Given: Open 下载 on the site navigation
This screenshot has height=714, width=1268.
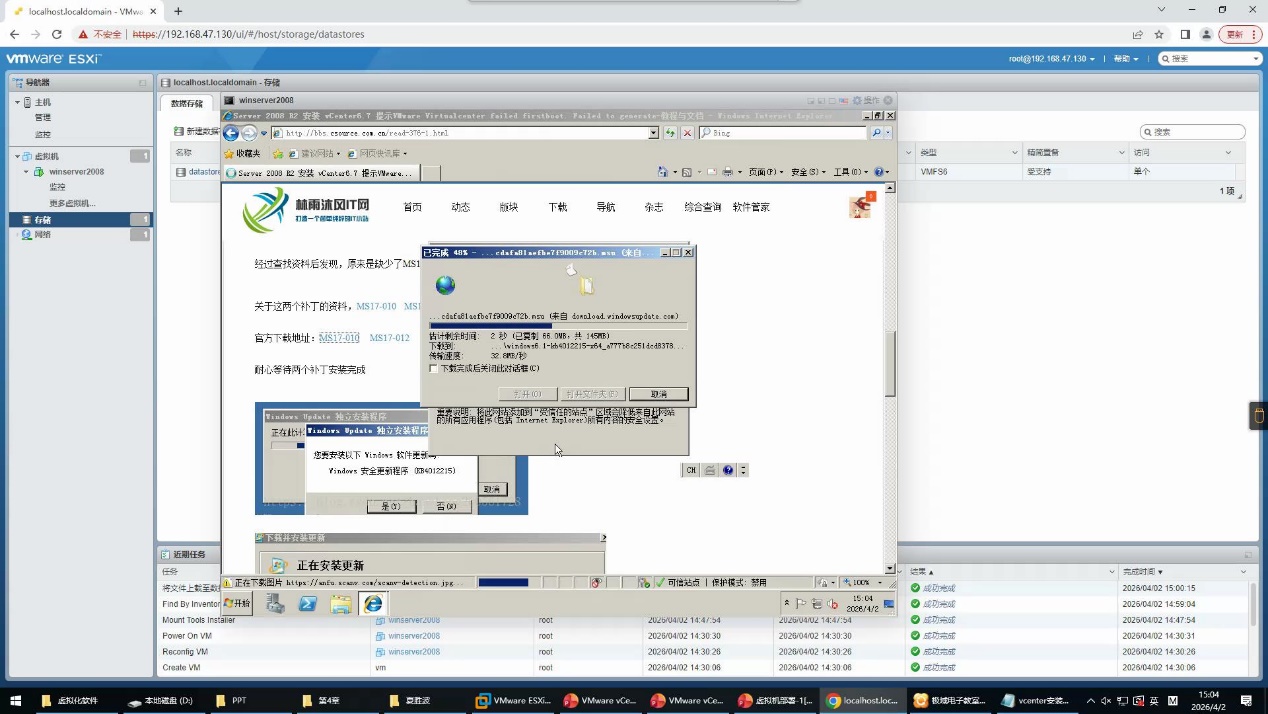Looking at the screenshot, I should (x=557, y=207).
